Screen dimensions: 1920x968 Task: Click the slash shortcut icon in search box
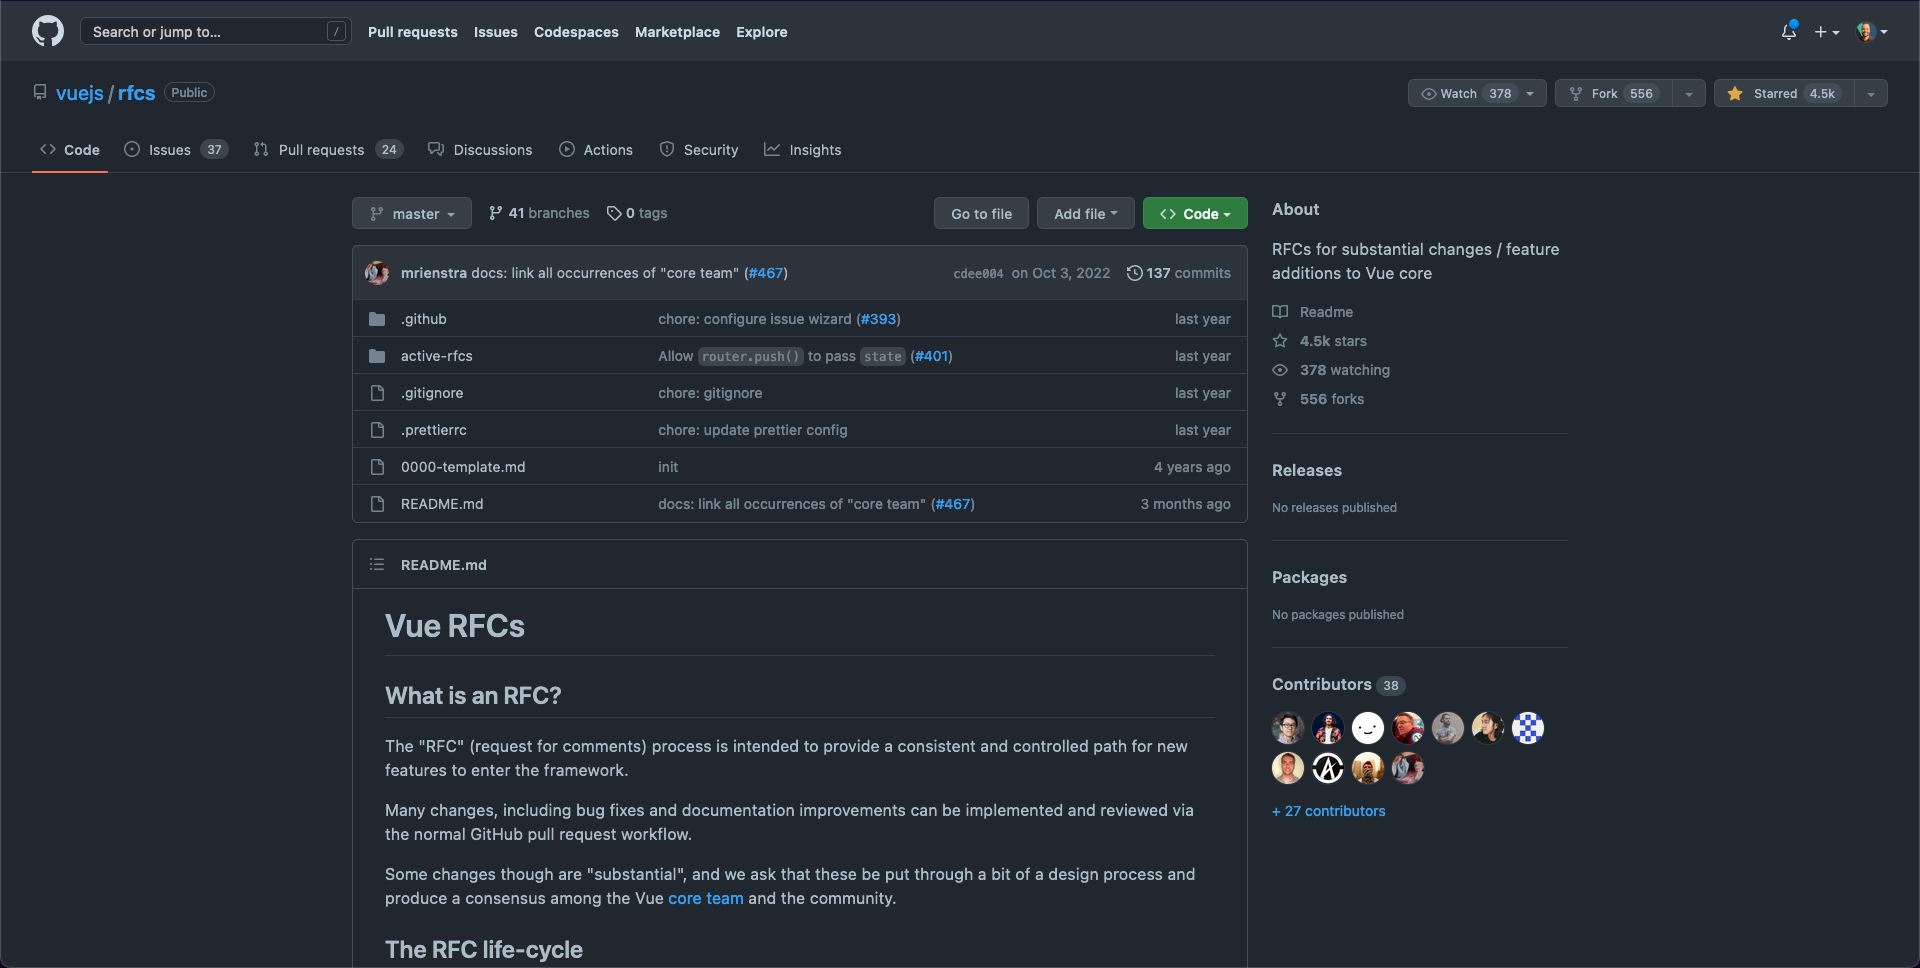(337, 32)
